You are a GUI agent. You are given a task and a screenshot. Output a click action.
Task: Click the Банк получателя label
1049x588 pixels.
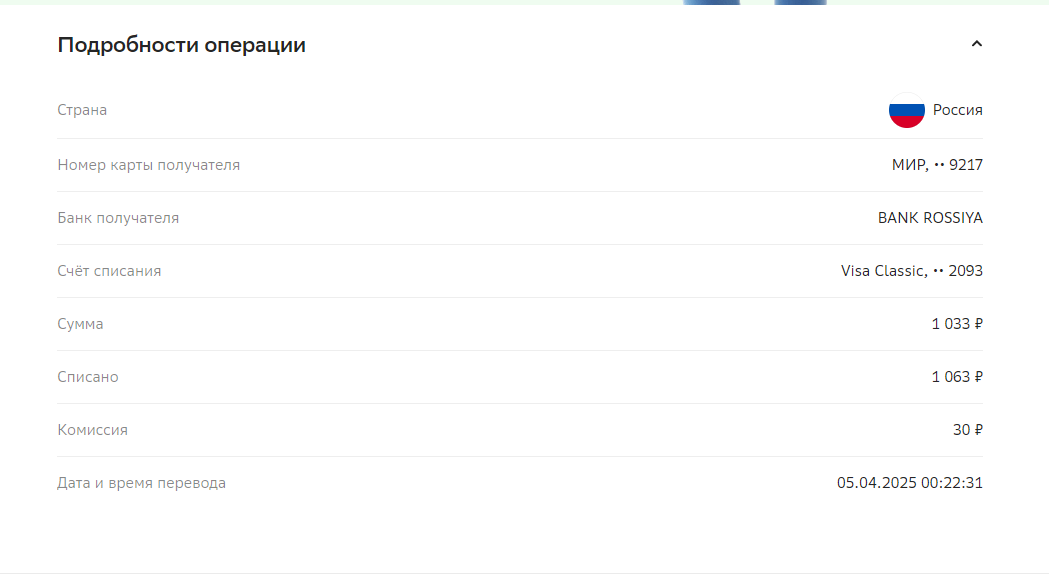click(118, 218)
